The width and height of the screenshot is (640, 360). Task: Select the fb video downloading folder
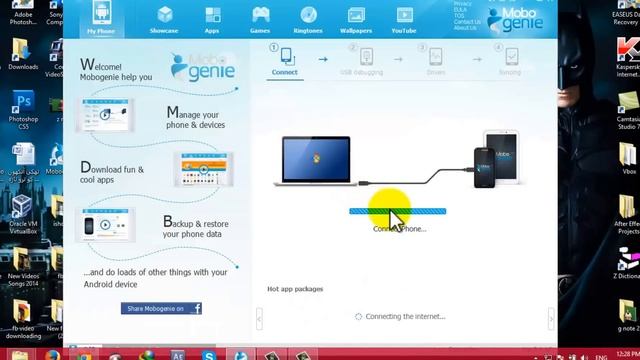coord(23,319)
